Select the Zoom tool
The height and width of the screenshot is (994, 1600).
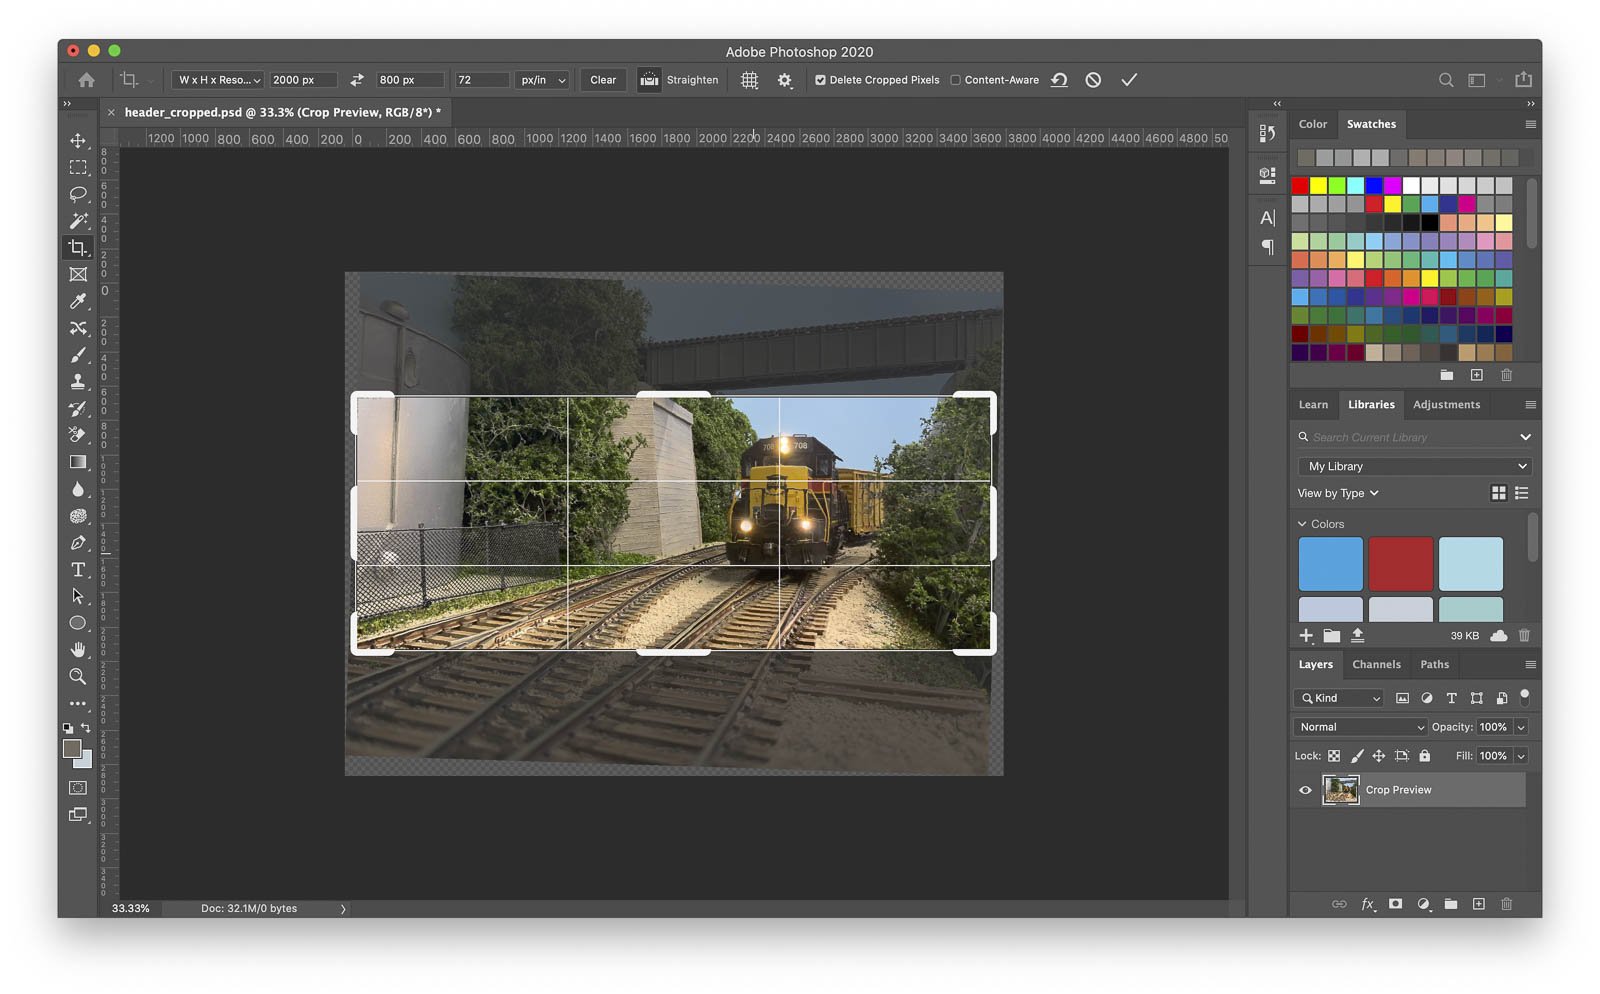78,676
